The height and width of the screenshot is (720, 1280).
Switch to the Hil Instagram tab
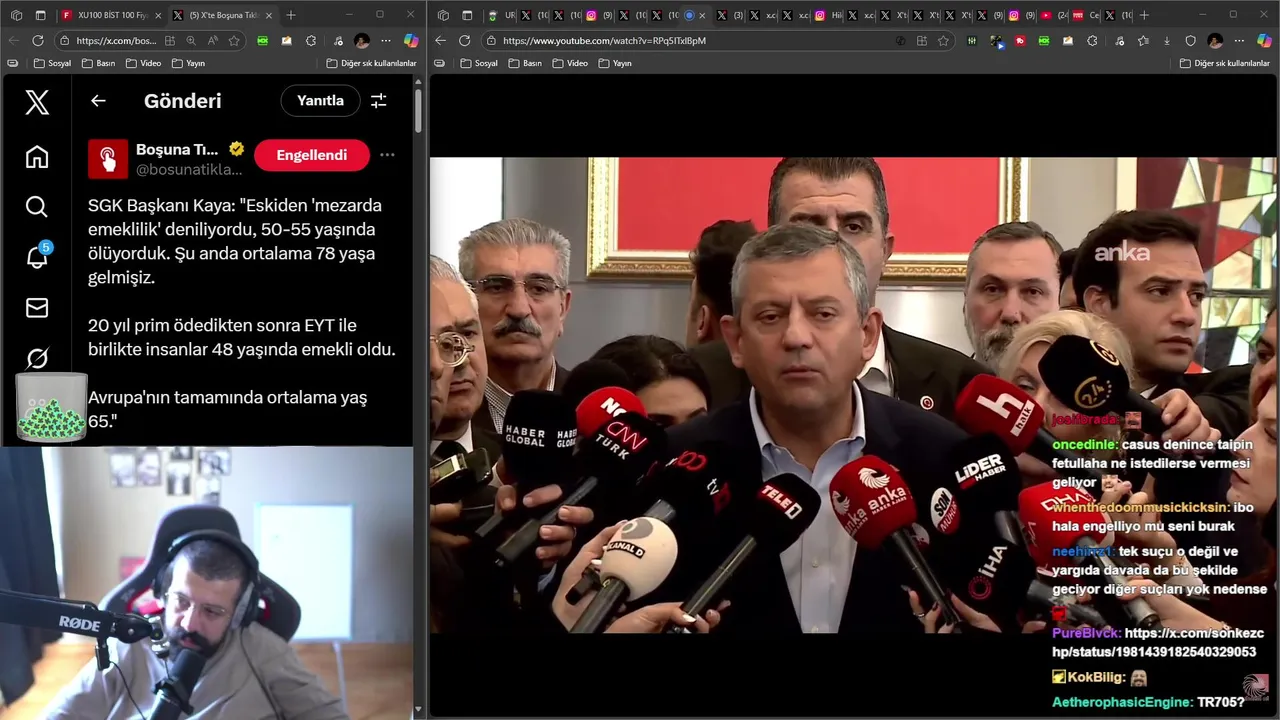click(829, 15)
